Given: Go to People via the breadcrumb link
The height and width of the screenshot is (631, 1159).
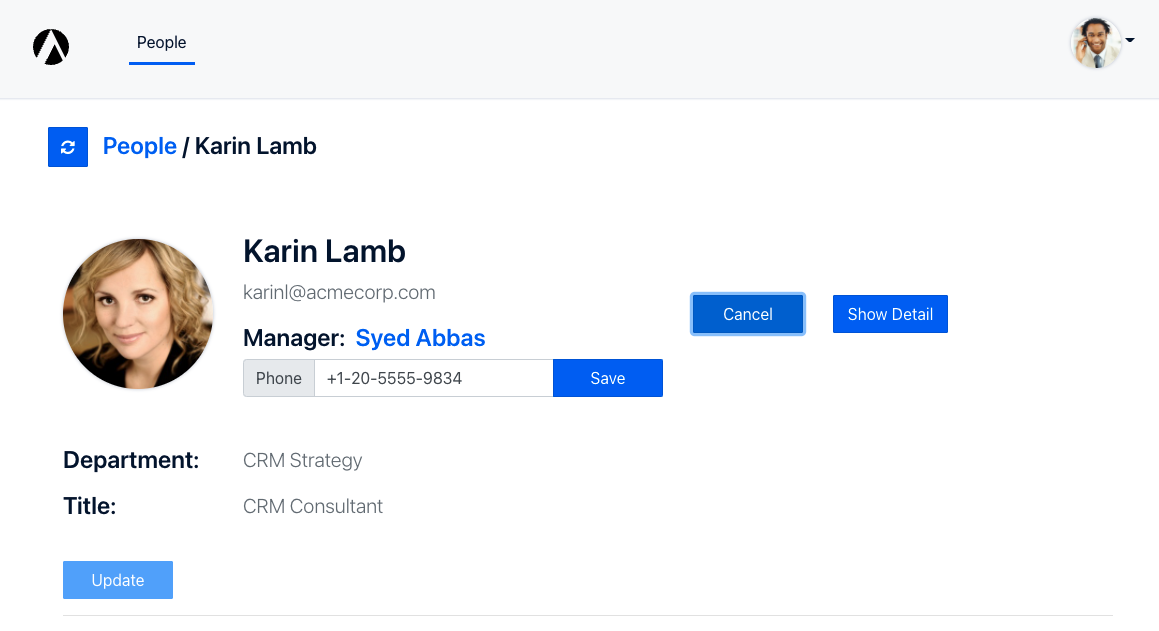Looking at the screenshot, I should 140,147.
